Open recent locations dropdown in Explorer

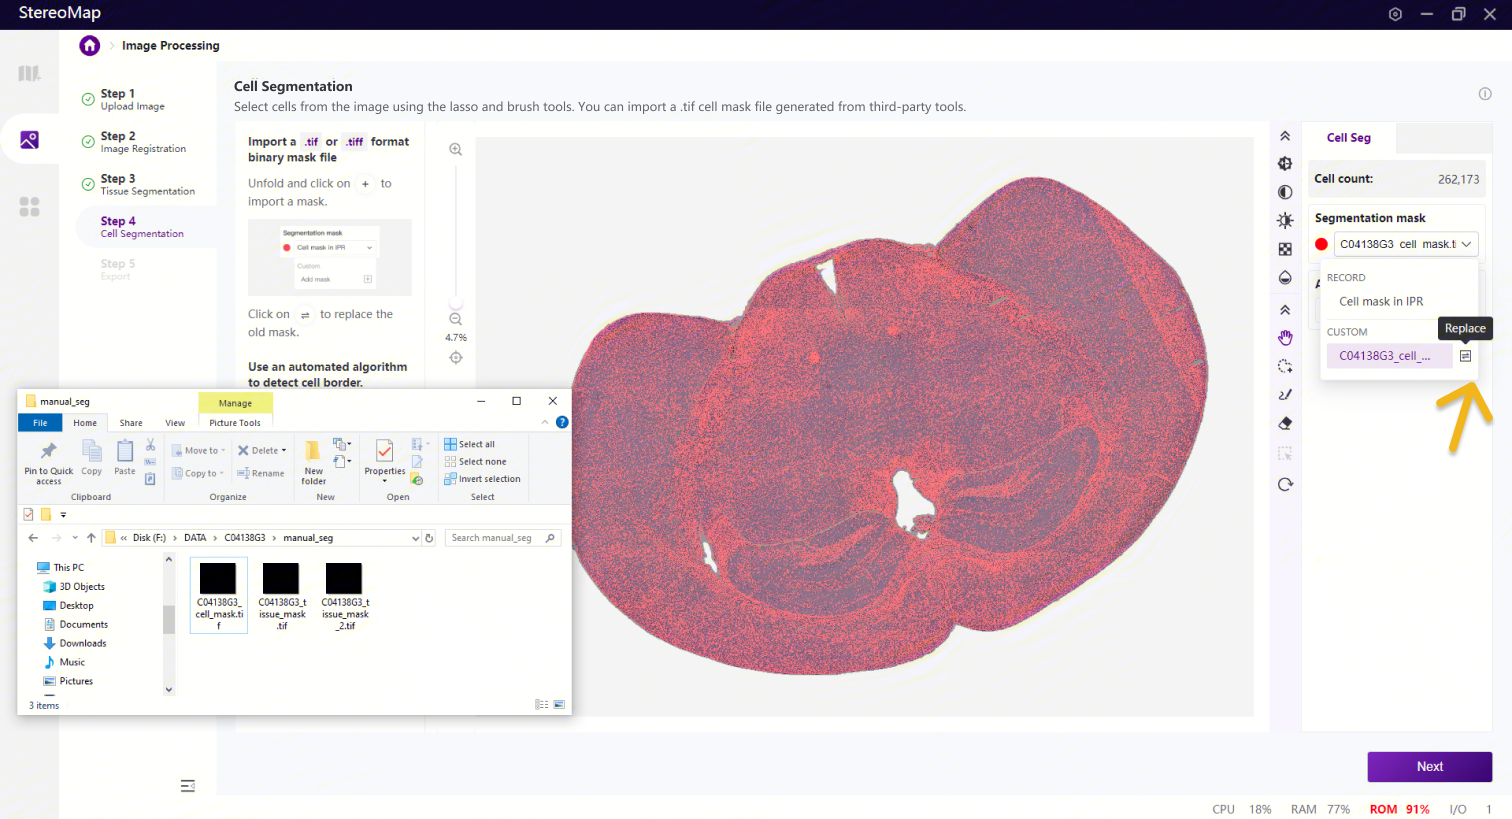coord(75,538)
